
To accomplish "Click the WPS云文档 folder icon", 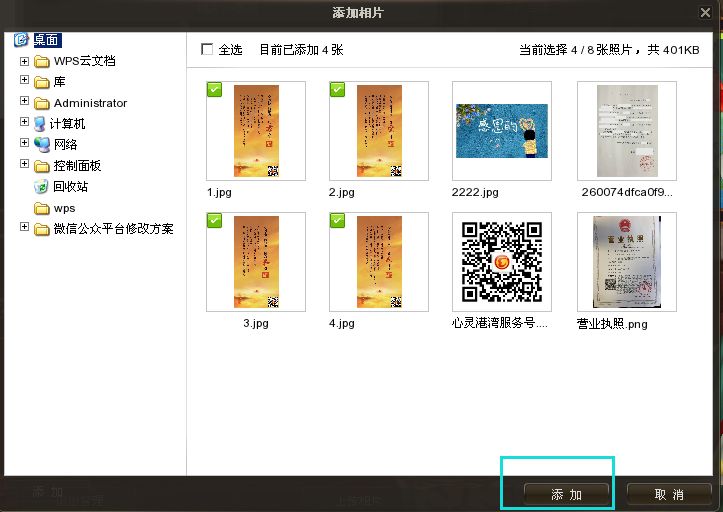I will 42,61.
